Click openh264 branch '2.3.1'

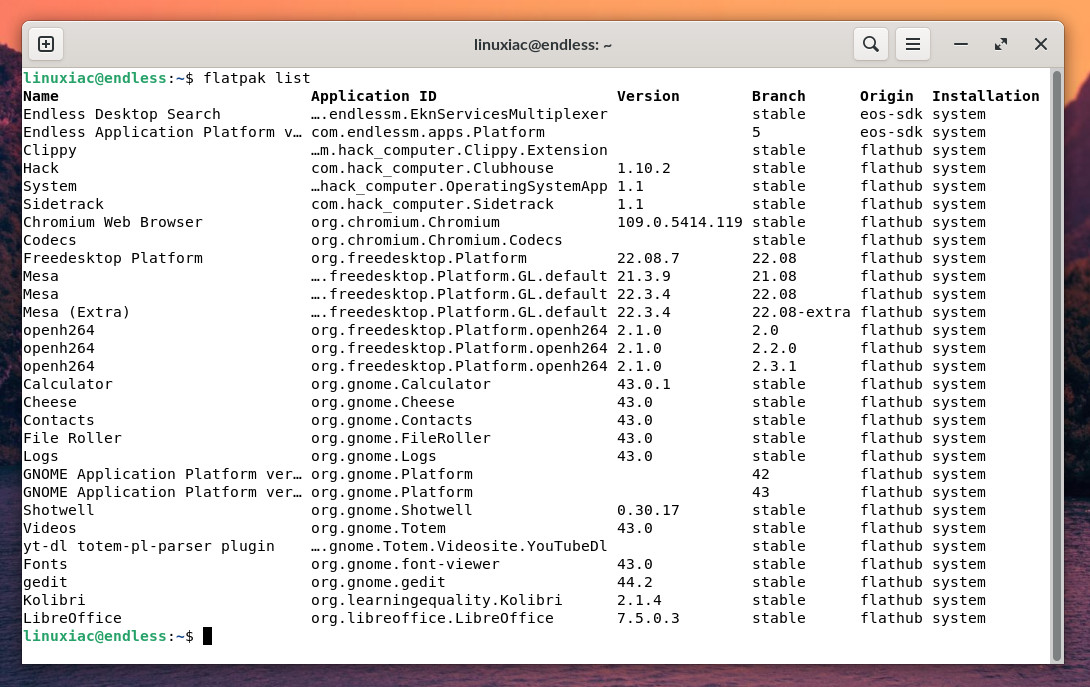[774, 366]
